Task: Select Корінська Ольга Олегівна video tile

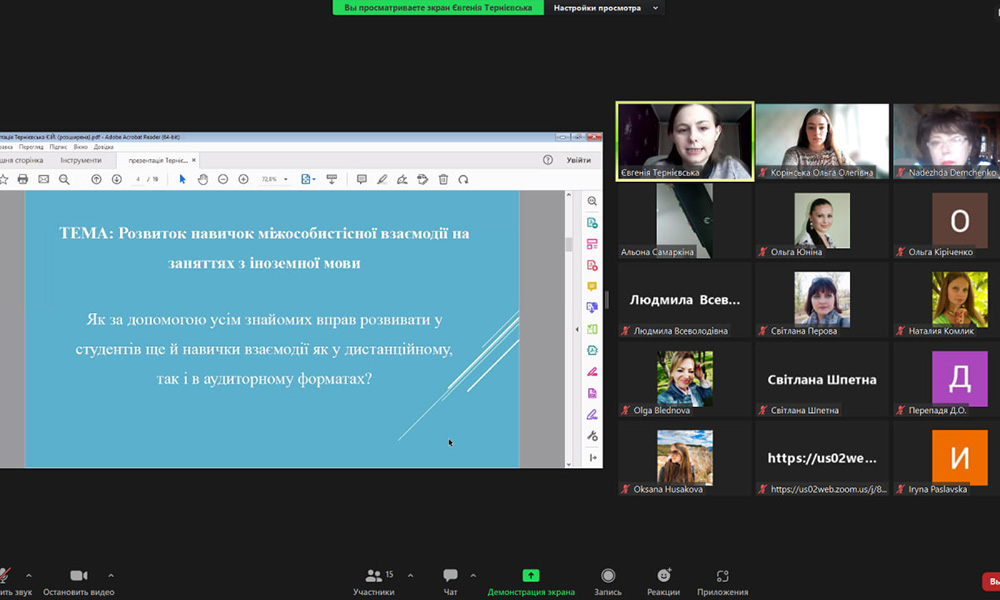Action: click(822, 142)
